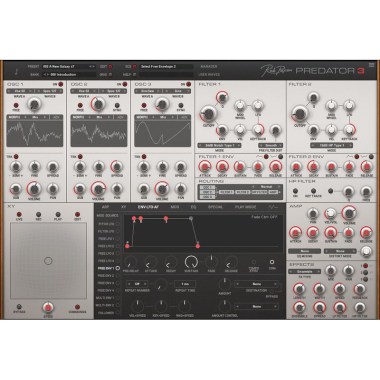Switch to the ARP tab

tap(105, 207)
